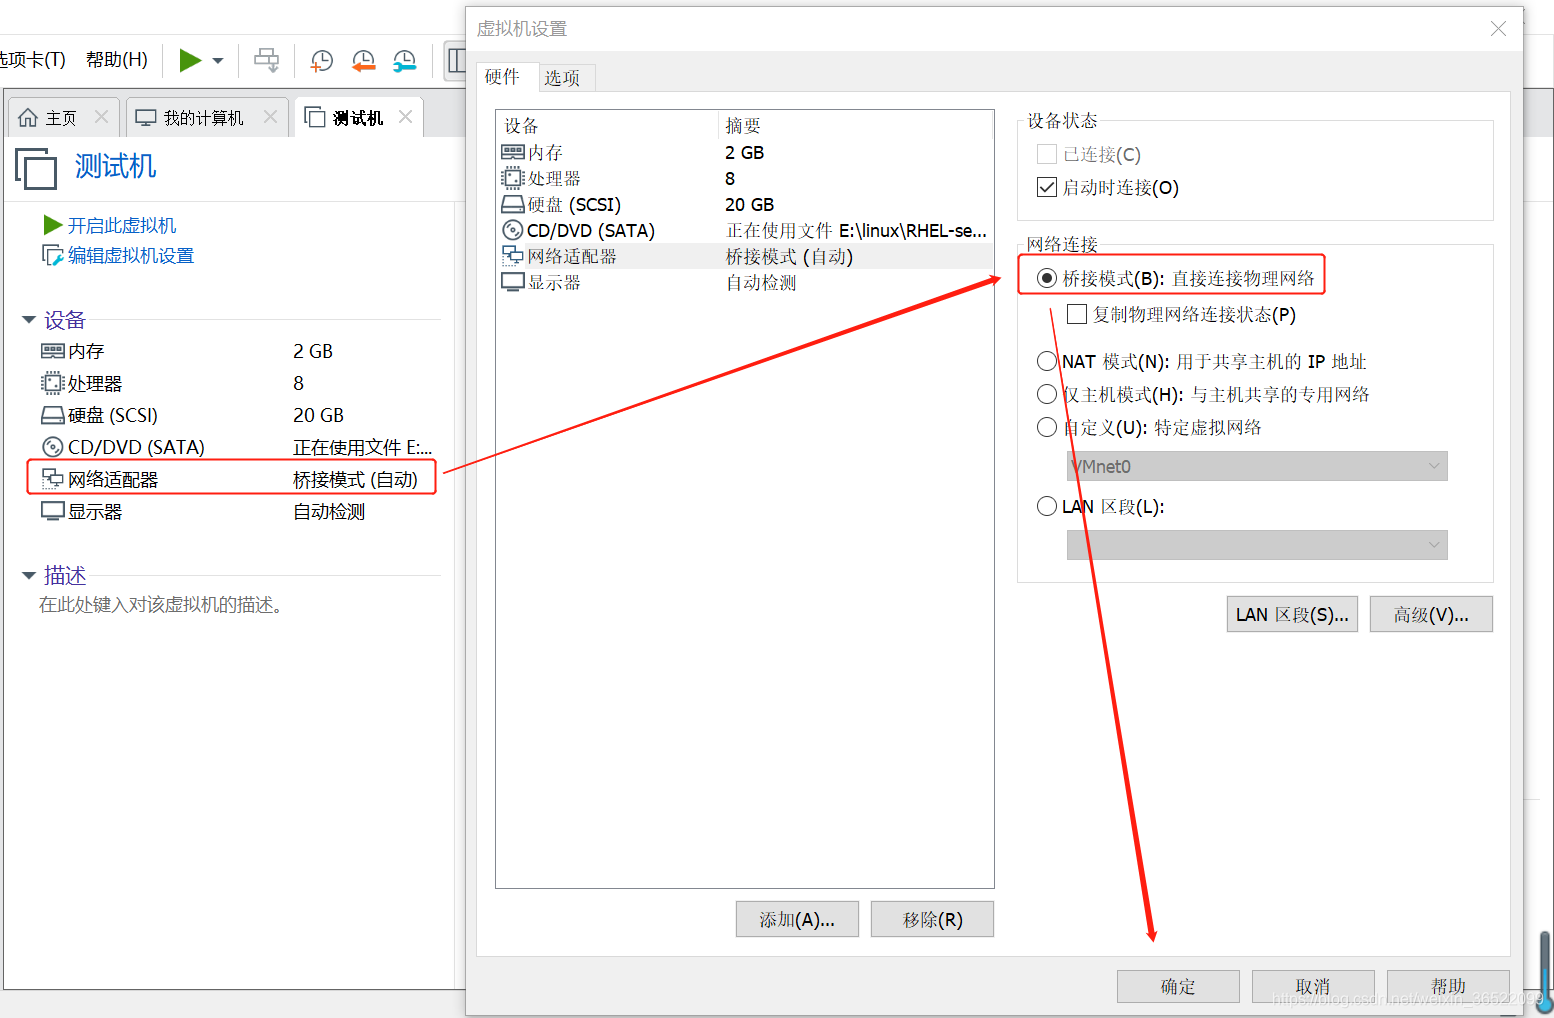The width and height of the screenshot is (1554, 1018).
Task: Click the home icon on 主页 tab
Action: pos(28,118)
